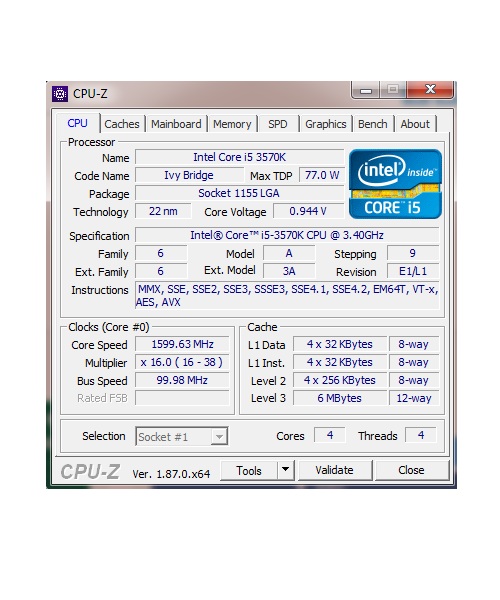The width and height of the screenshot is (500, 600).
Task: Click the Package value 'Socket 1155 LGA'
Action: tap(239, 193)
